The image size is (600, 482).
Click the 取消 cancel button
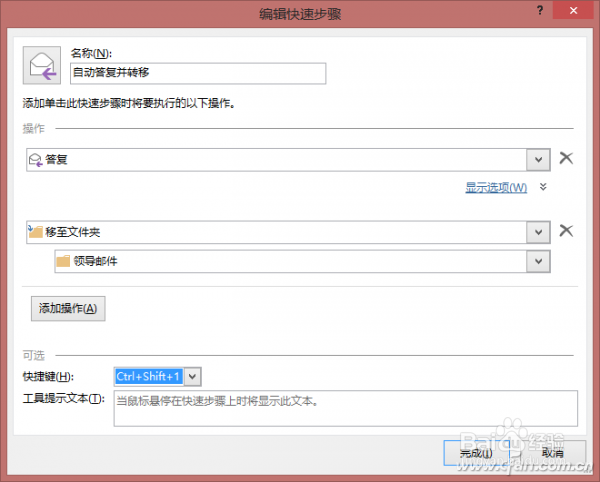point(553,453)
